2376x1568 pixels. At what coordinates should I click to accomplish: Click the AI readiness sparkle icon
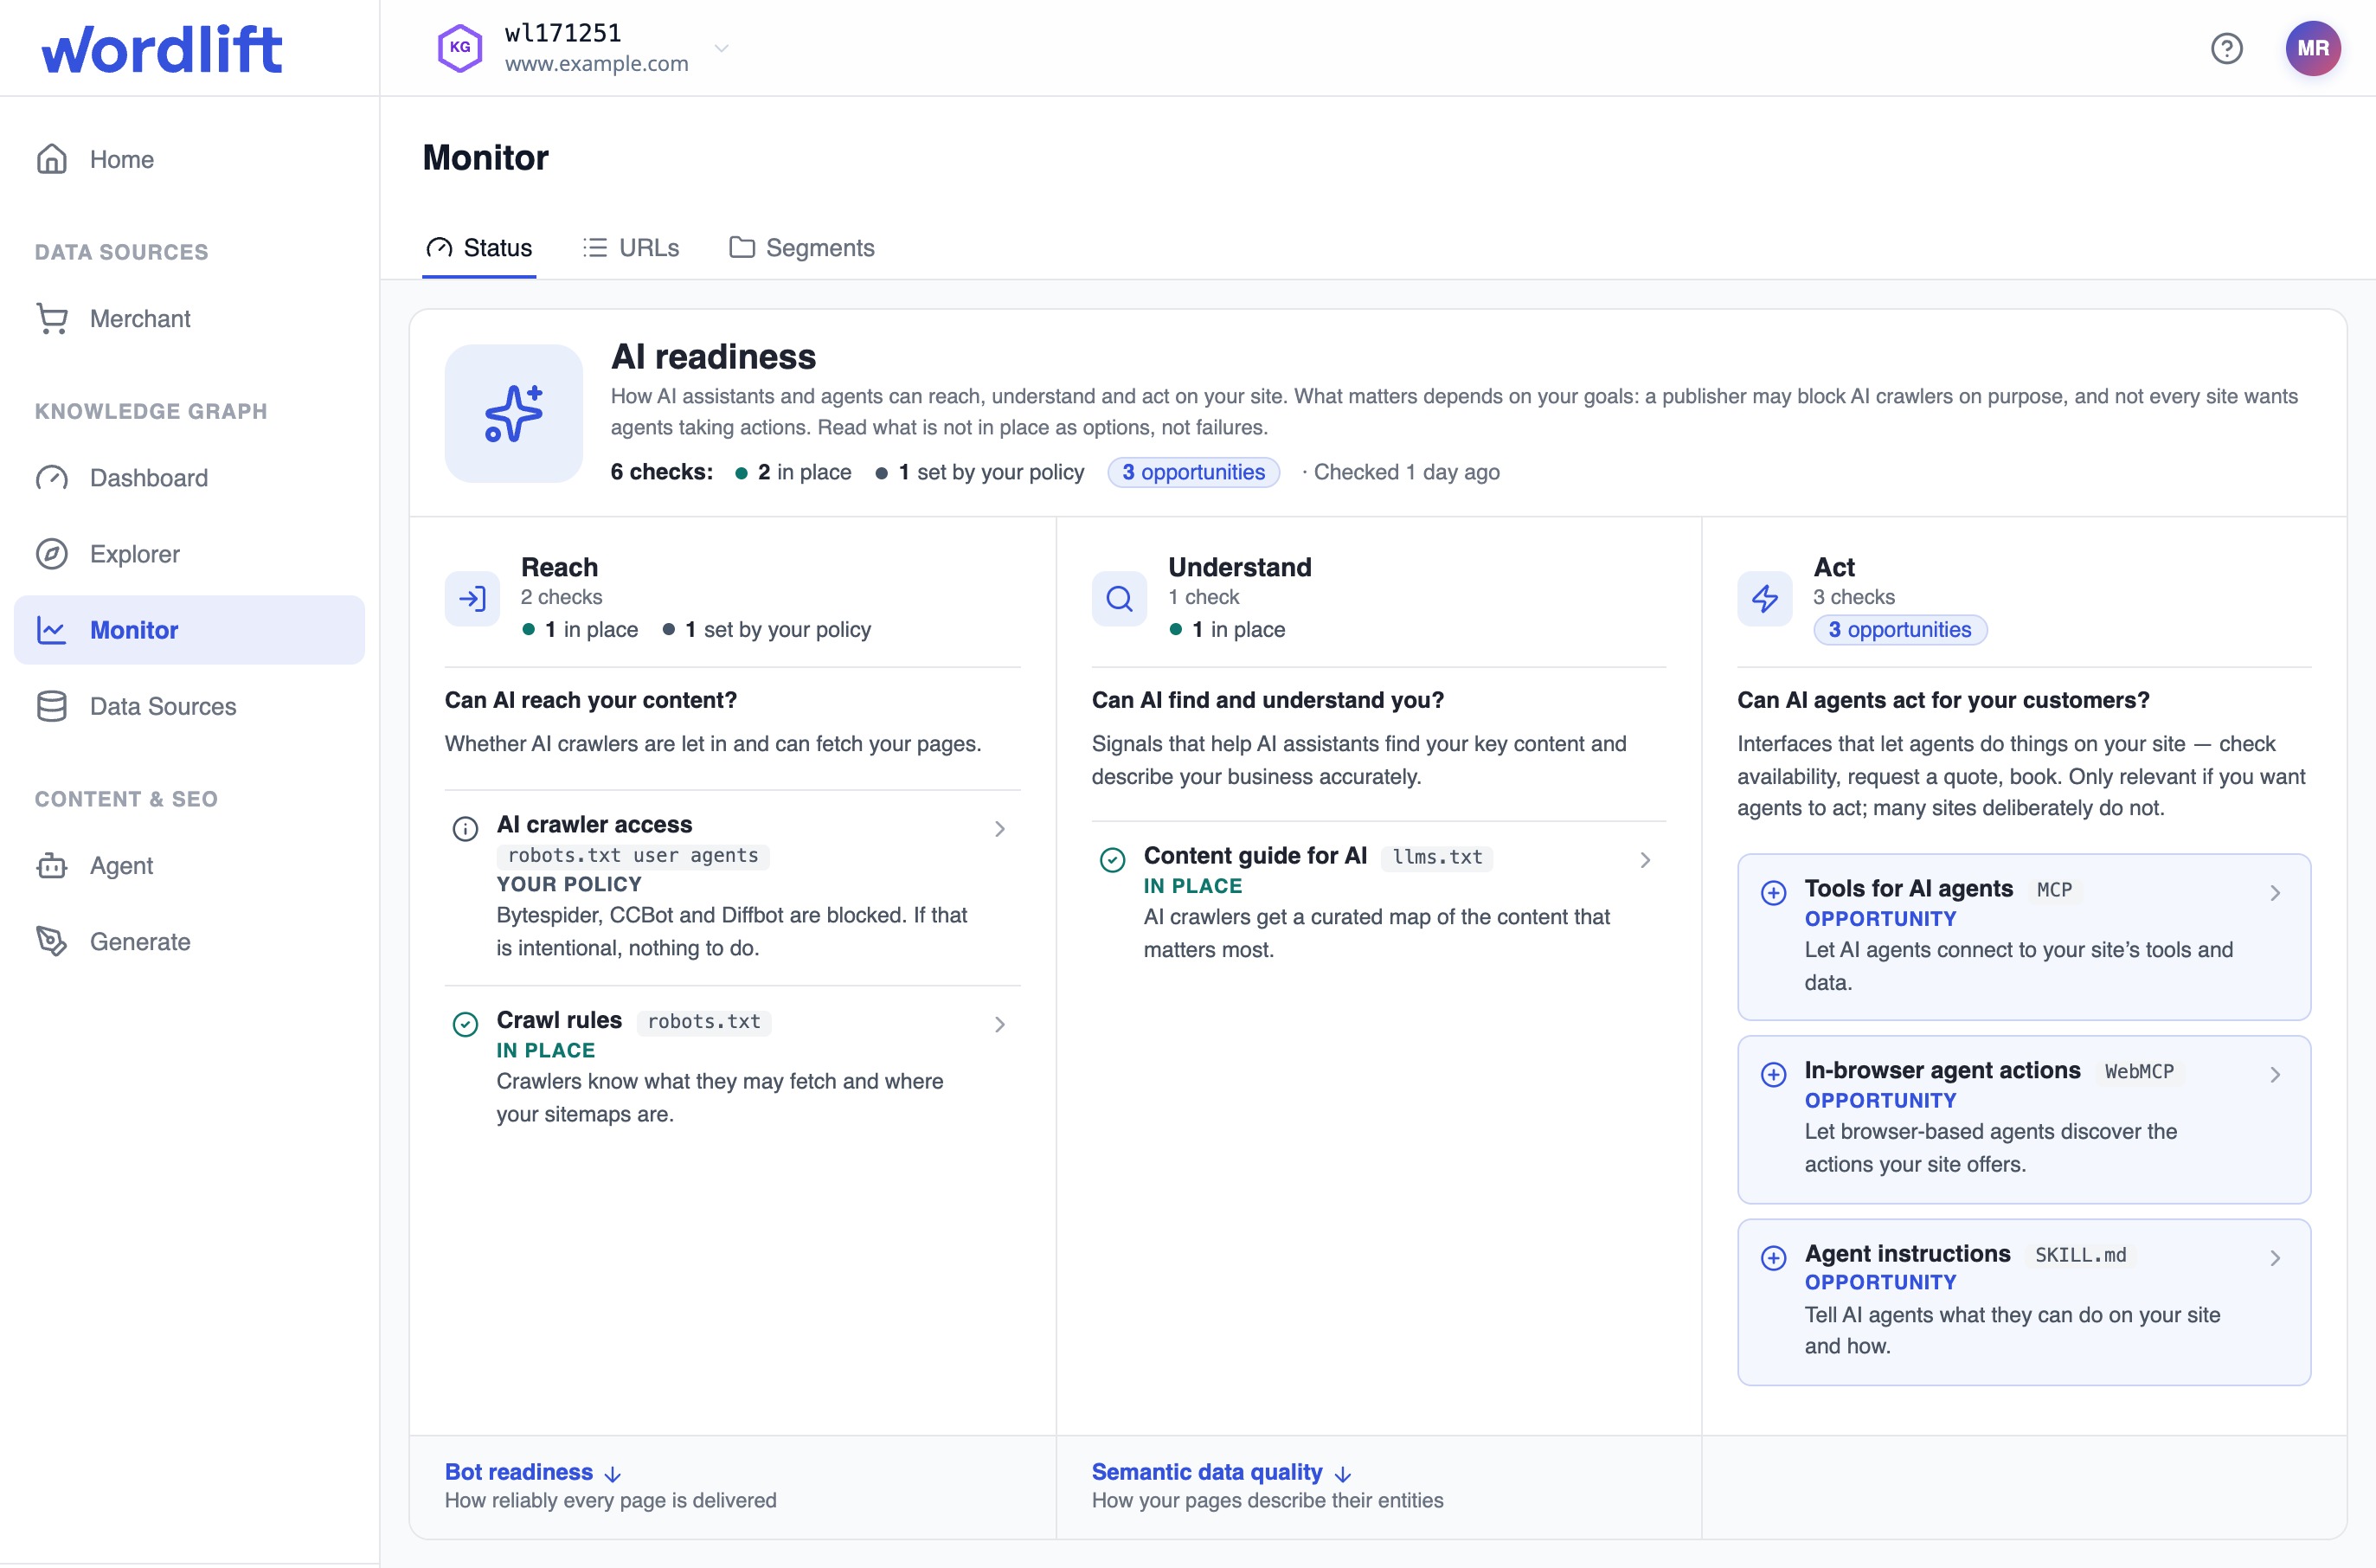point(514,413)
